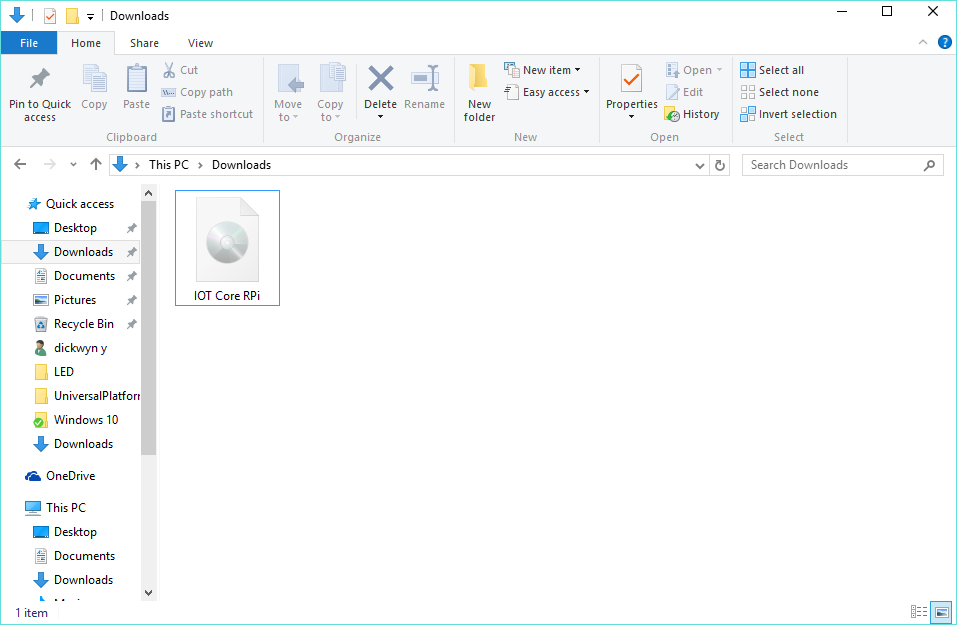Screen dimensions: 957x625
Task: Click Copy path in the Clipboard group
Action: [197, 92]
